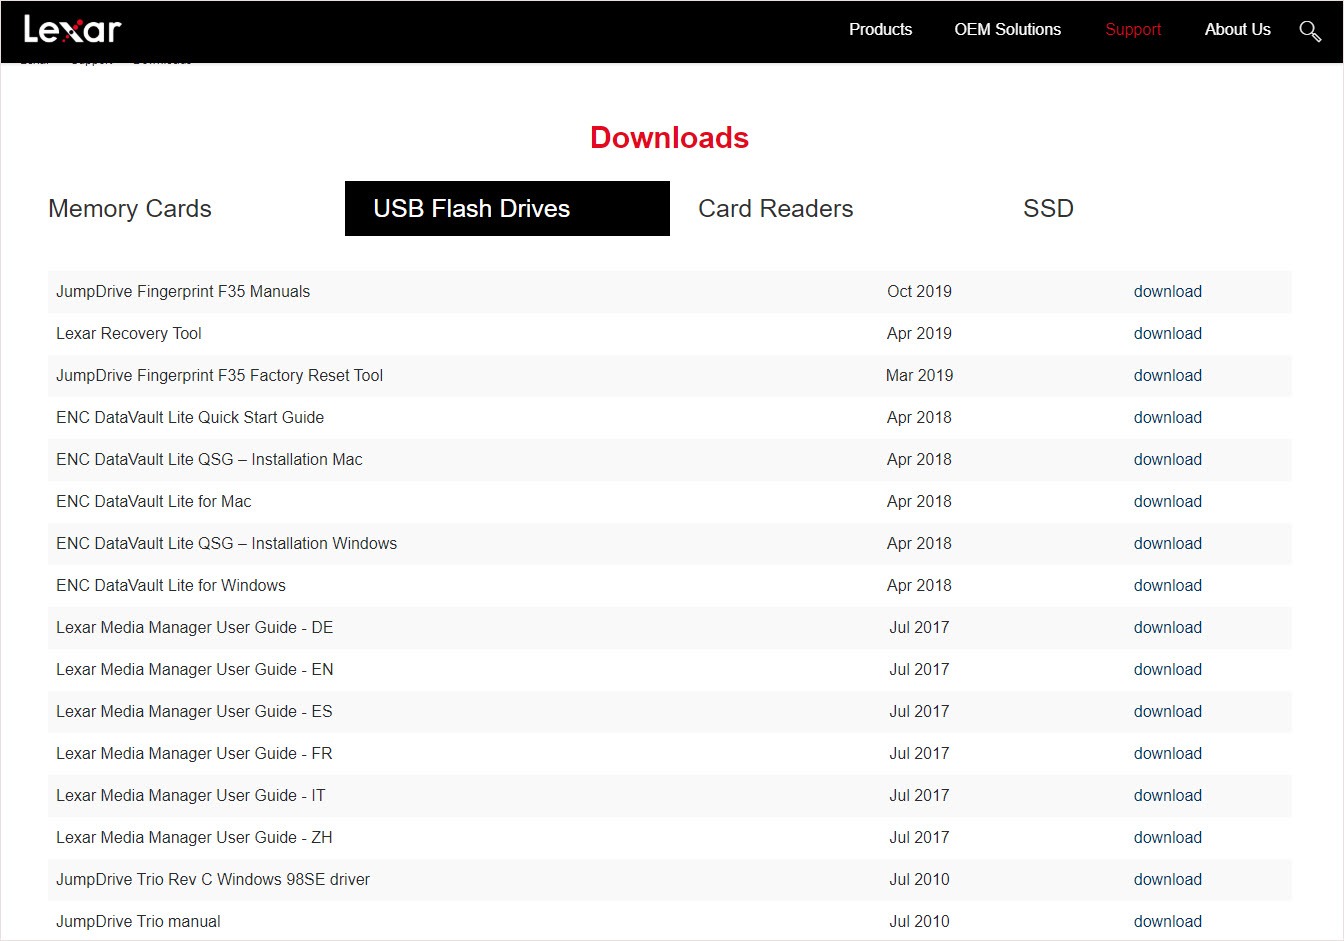1344x941 pixels.
Task: Open the search icon in the navigation bar
Action: (1310, 31)
